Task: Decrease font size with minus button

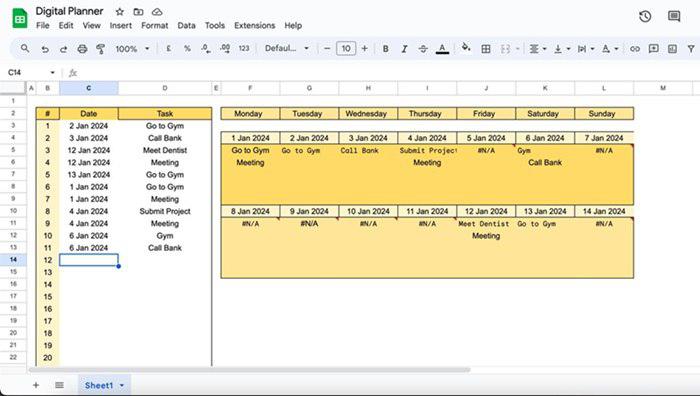Action: pos(327,48)
